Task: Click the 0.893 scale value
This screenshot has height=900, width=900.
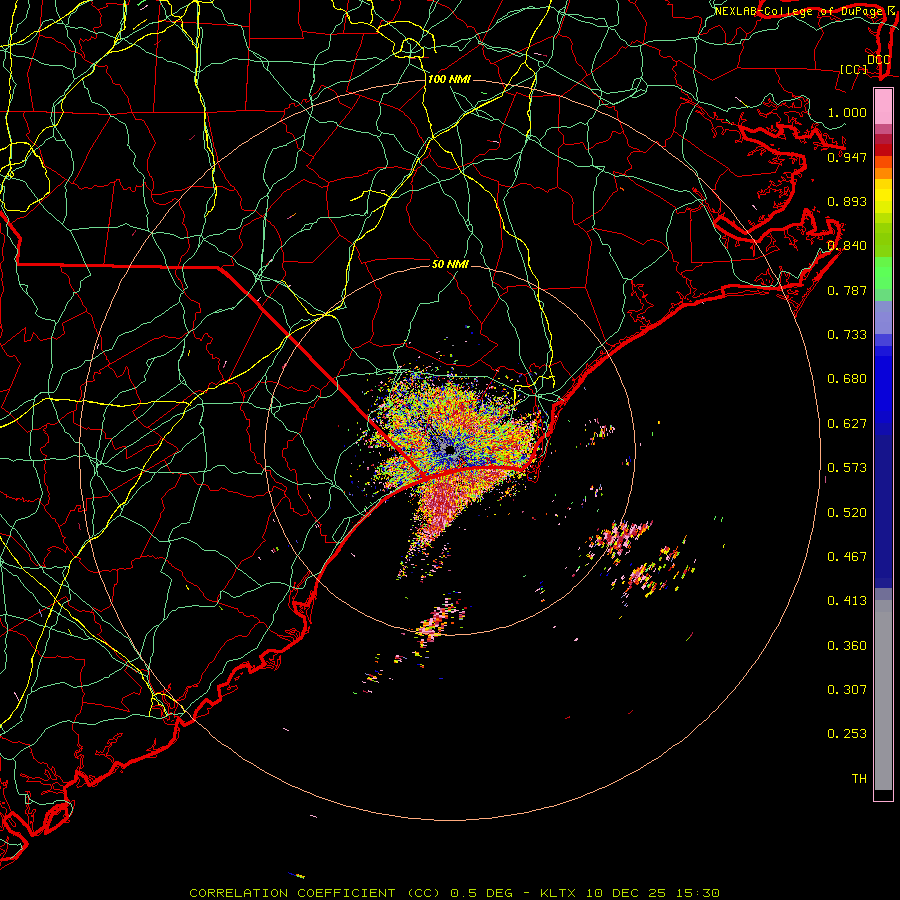Action: point(847,201)
